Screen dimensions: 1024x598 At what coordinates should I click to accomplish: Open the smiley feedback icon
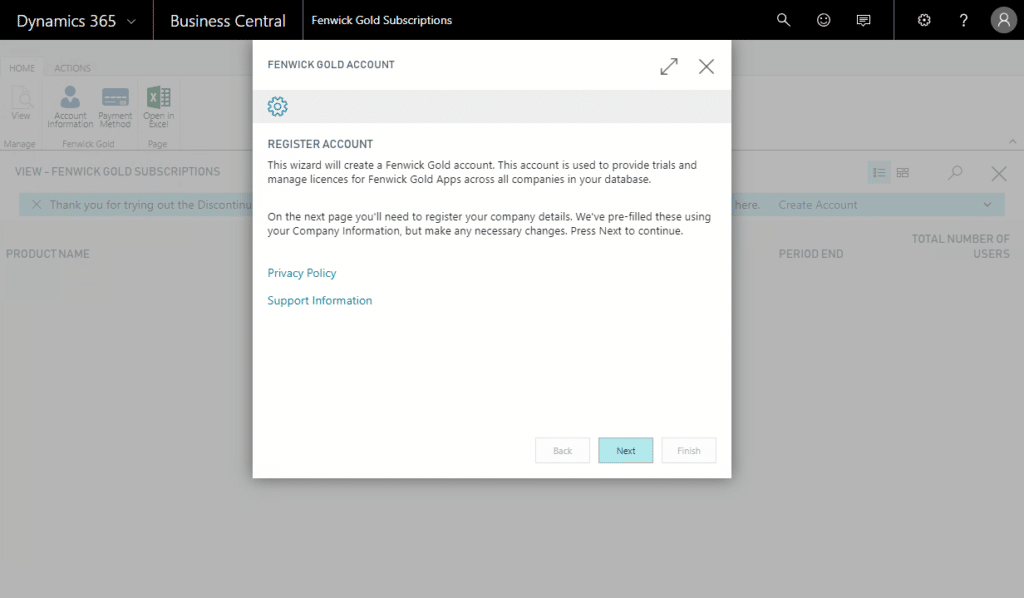click(x=824, y=20)
